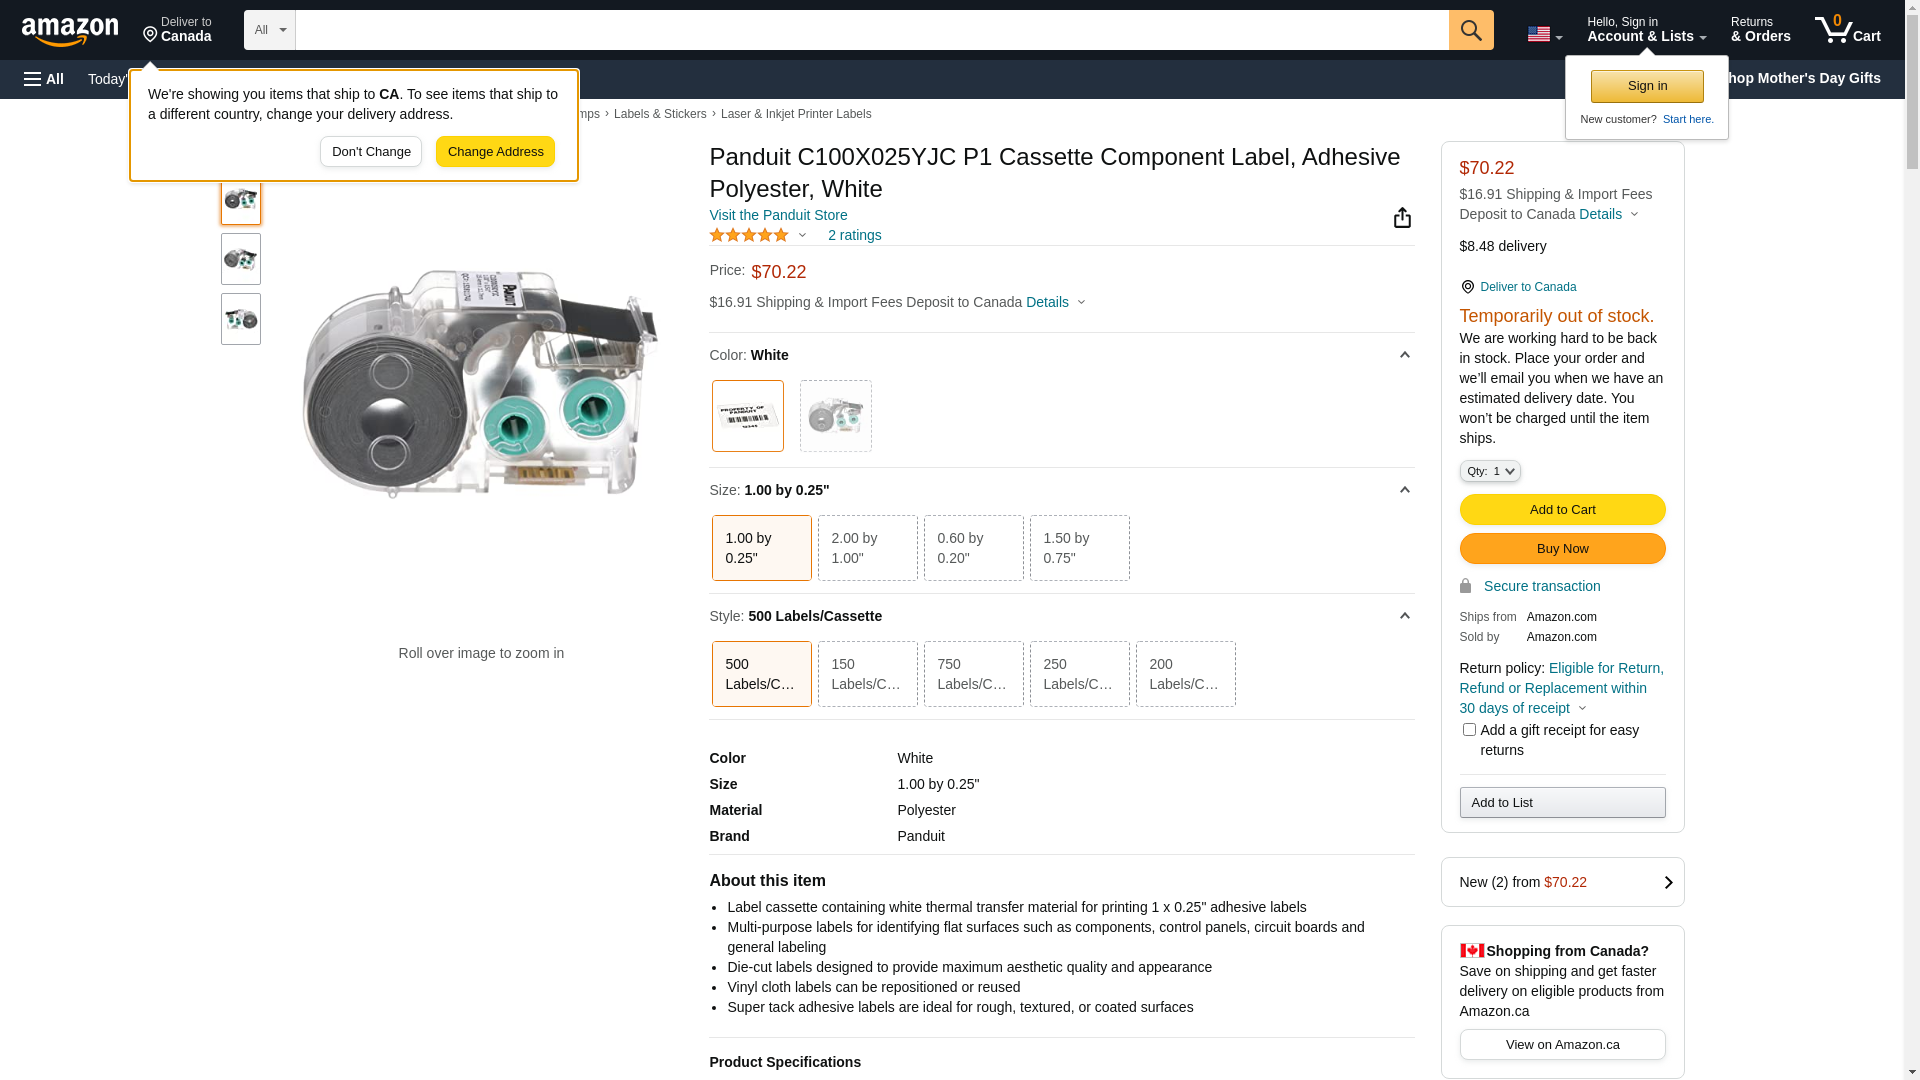Open the All hamburger menu
This screenshot has width=1920, height=1080.
point(44,79)
